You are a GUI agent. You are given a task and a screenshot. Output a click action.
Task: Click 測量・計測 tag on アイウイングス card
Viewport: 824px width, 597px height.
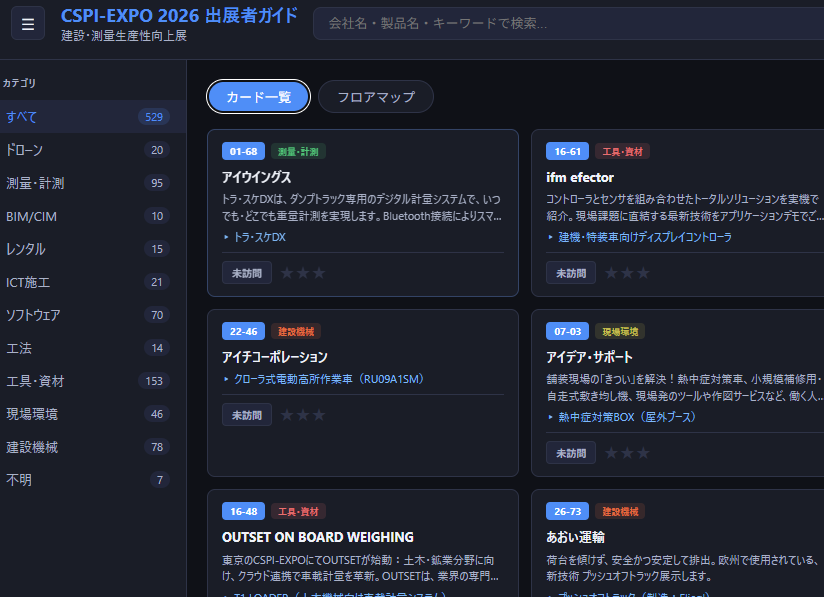pyautogui.click(x=298, y=151)
